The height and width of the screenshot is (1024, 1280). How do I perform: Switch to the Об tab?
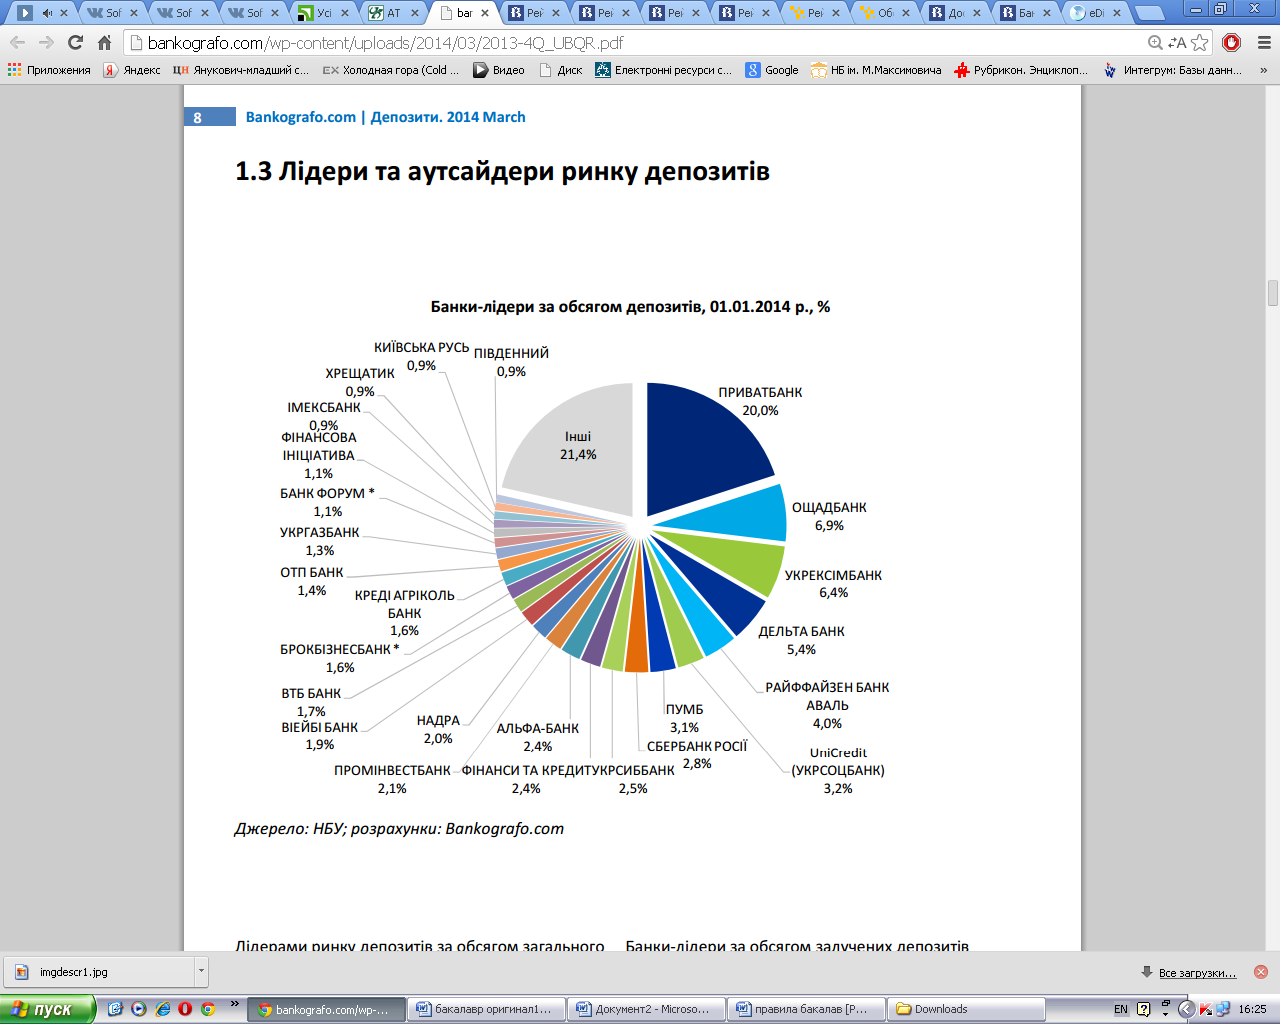885,13
